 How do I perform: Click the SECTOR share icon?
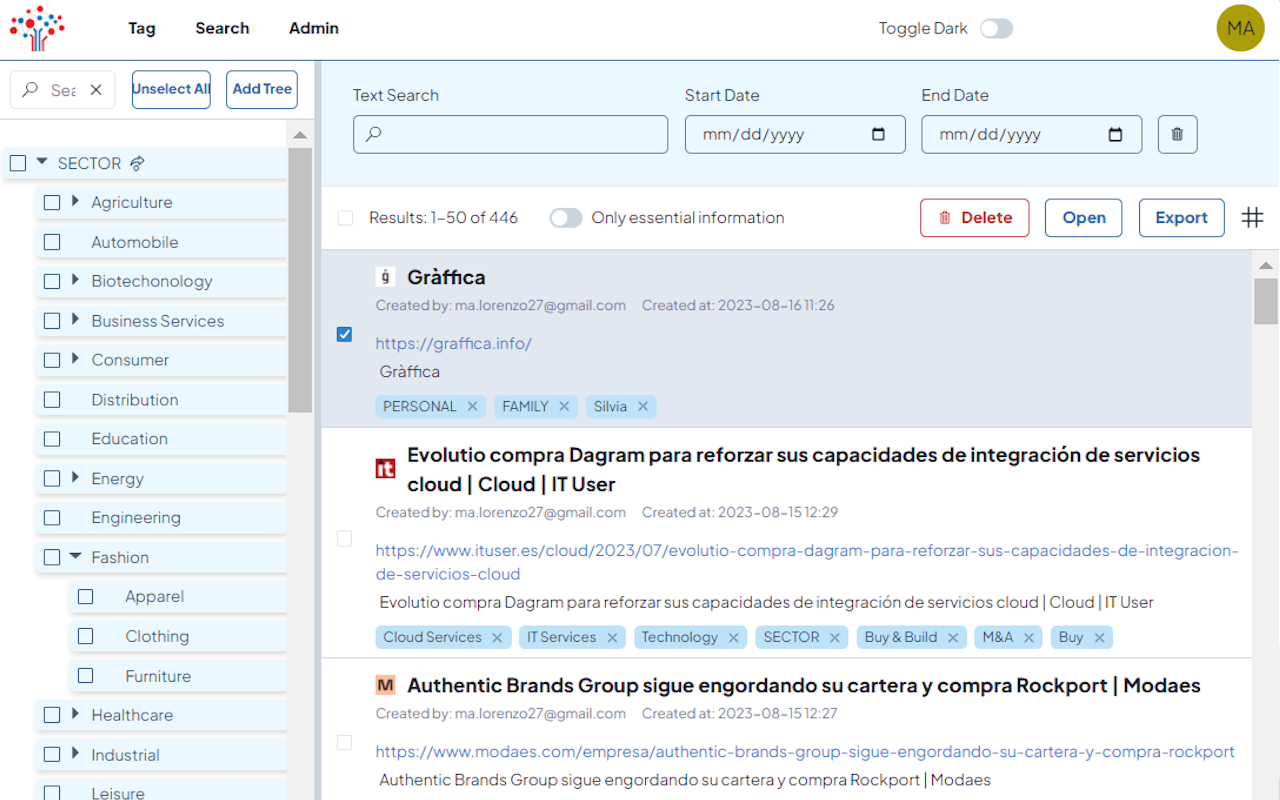point(138,164)
